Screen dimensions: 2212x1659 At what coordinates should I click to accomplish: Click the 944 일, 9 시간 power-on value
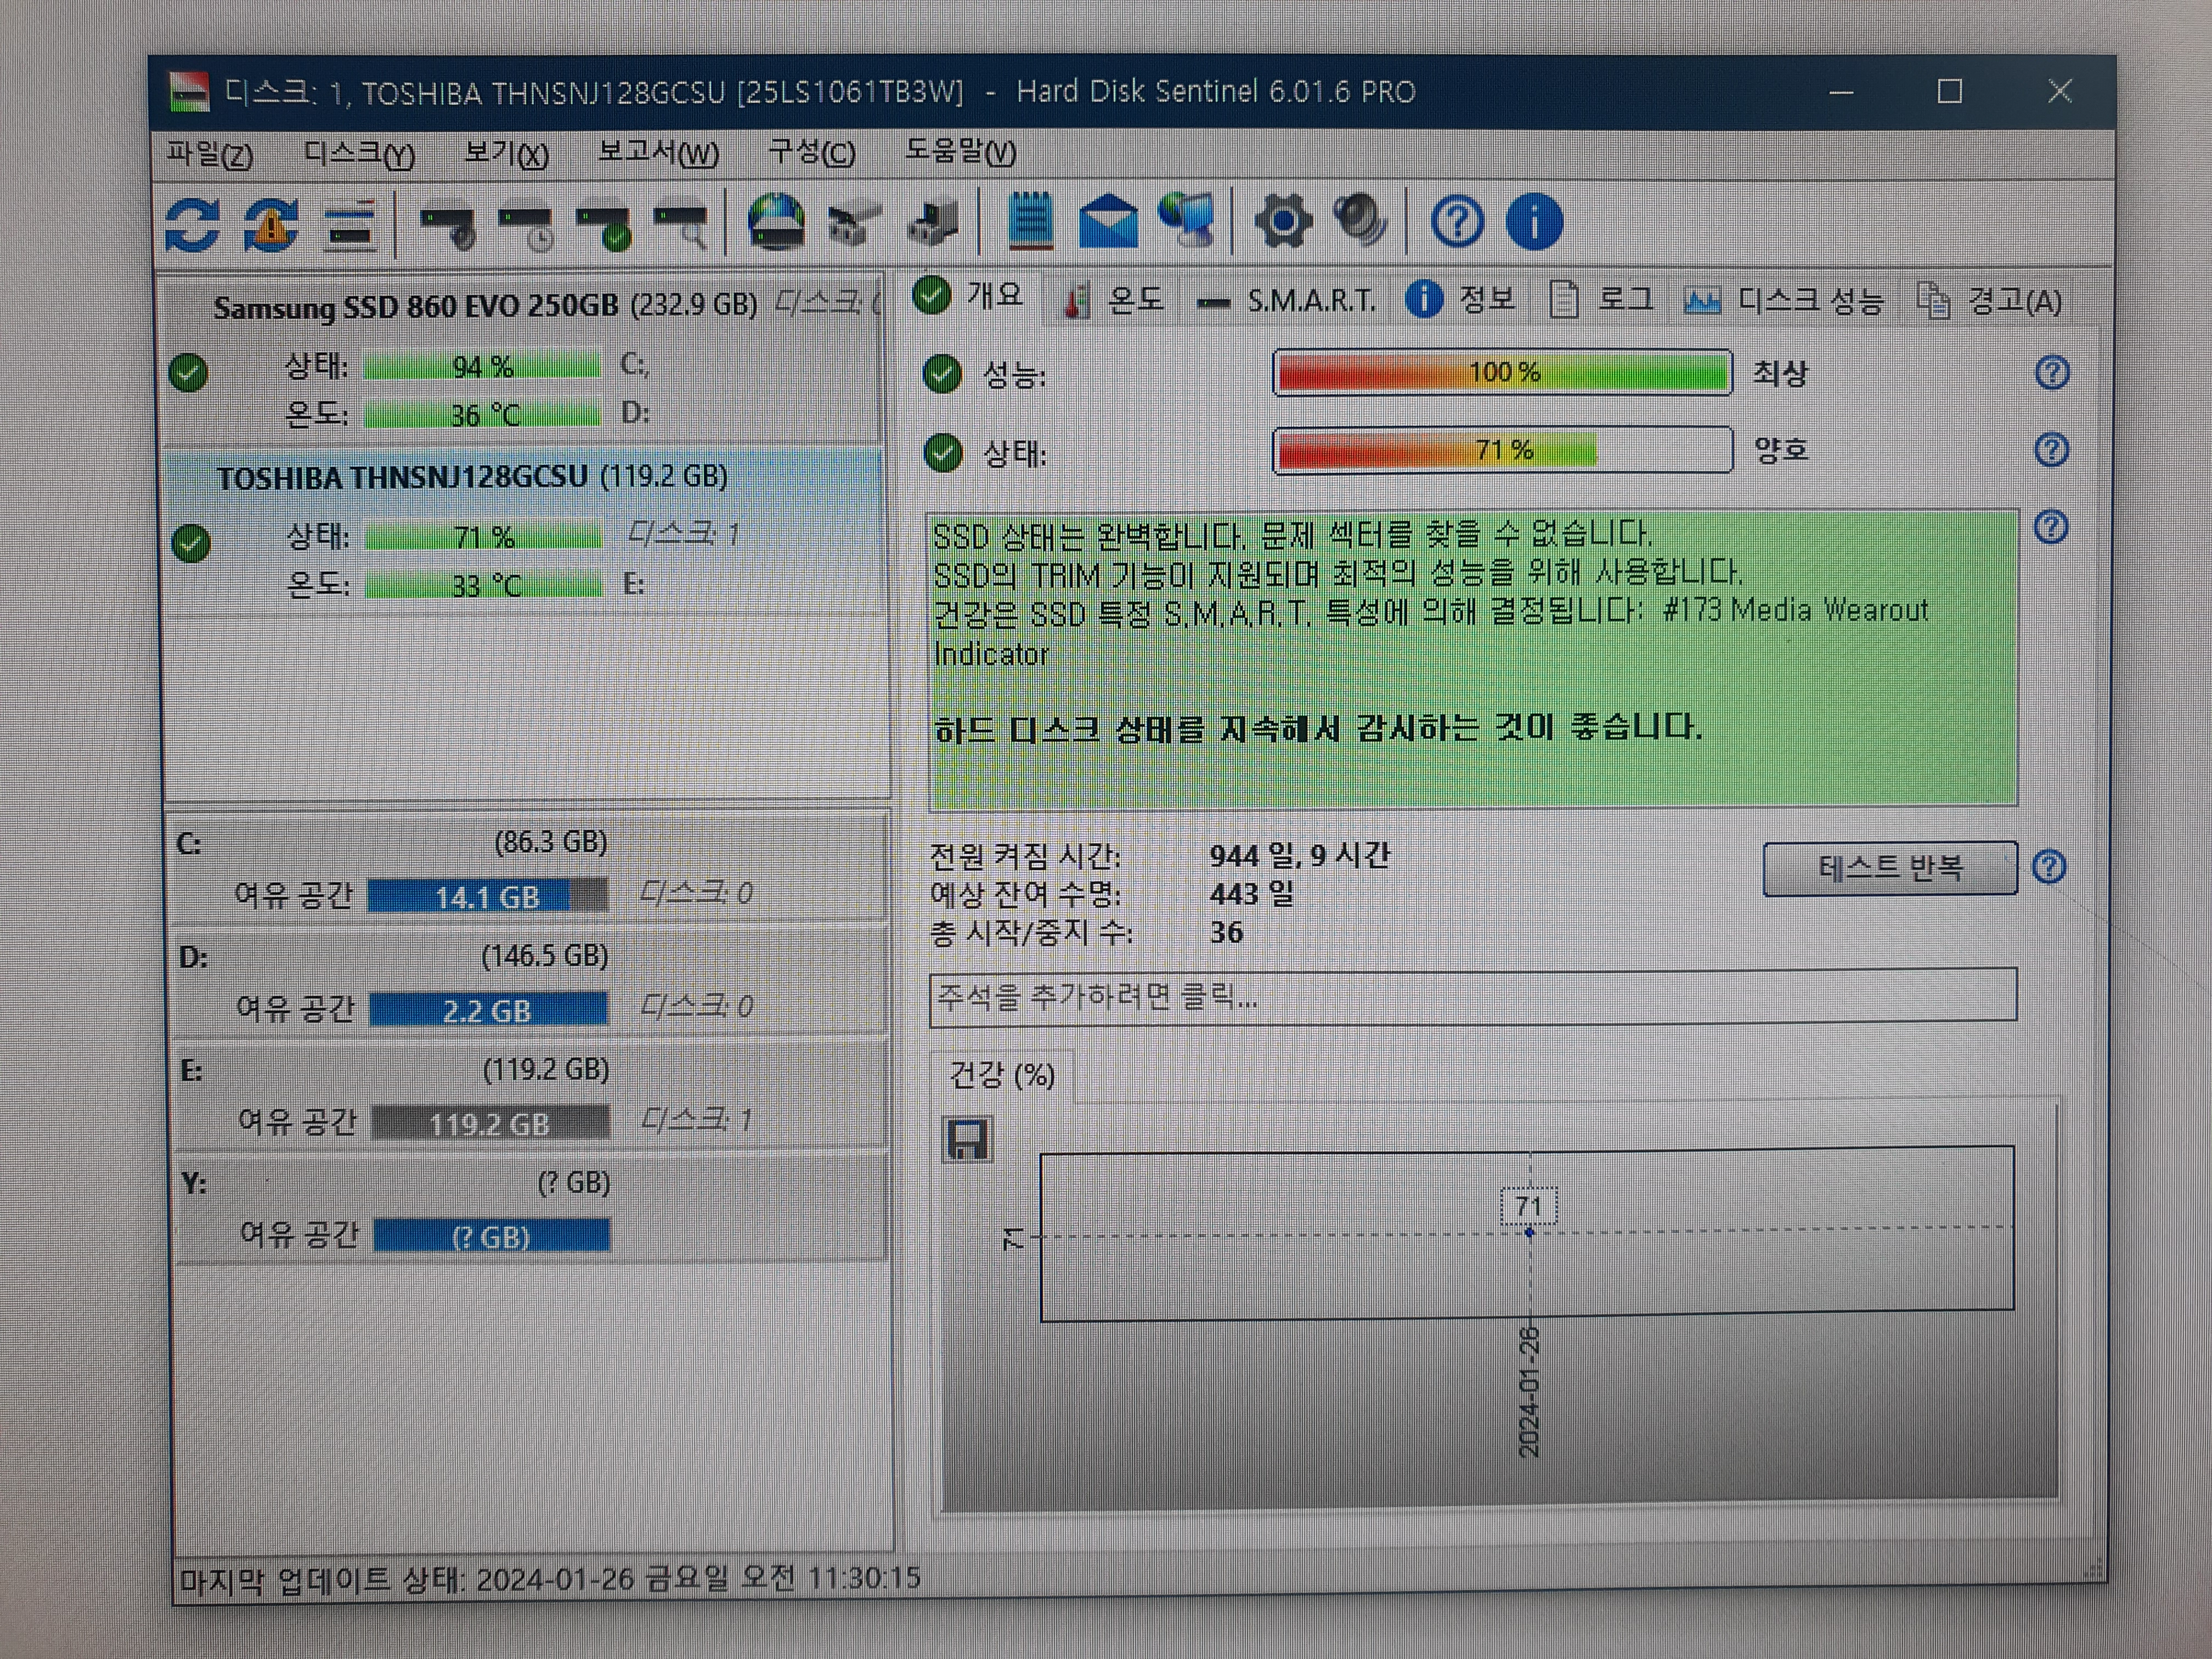click(1299, 855)
